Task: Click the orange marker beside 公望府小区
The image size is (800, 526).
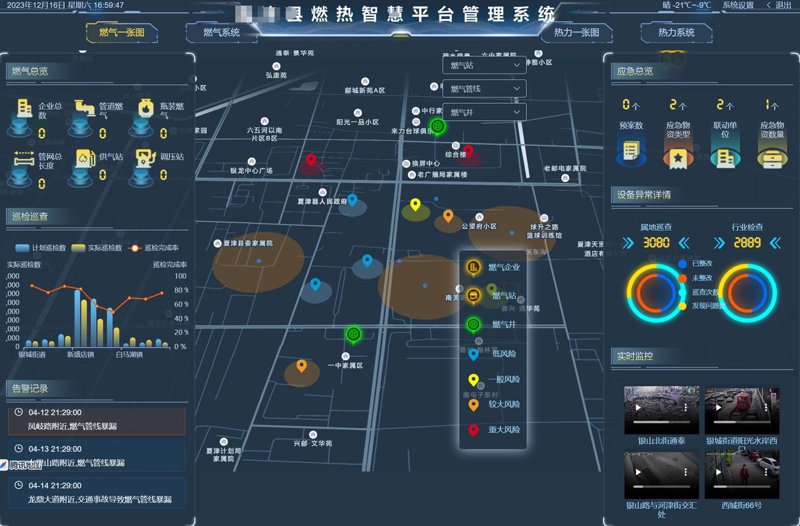Action: point(448,216)
